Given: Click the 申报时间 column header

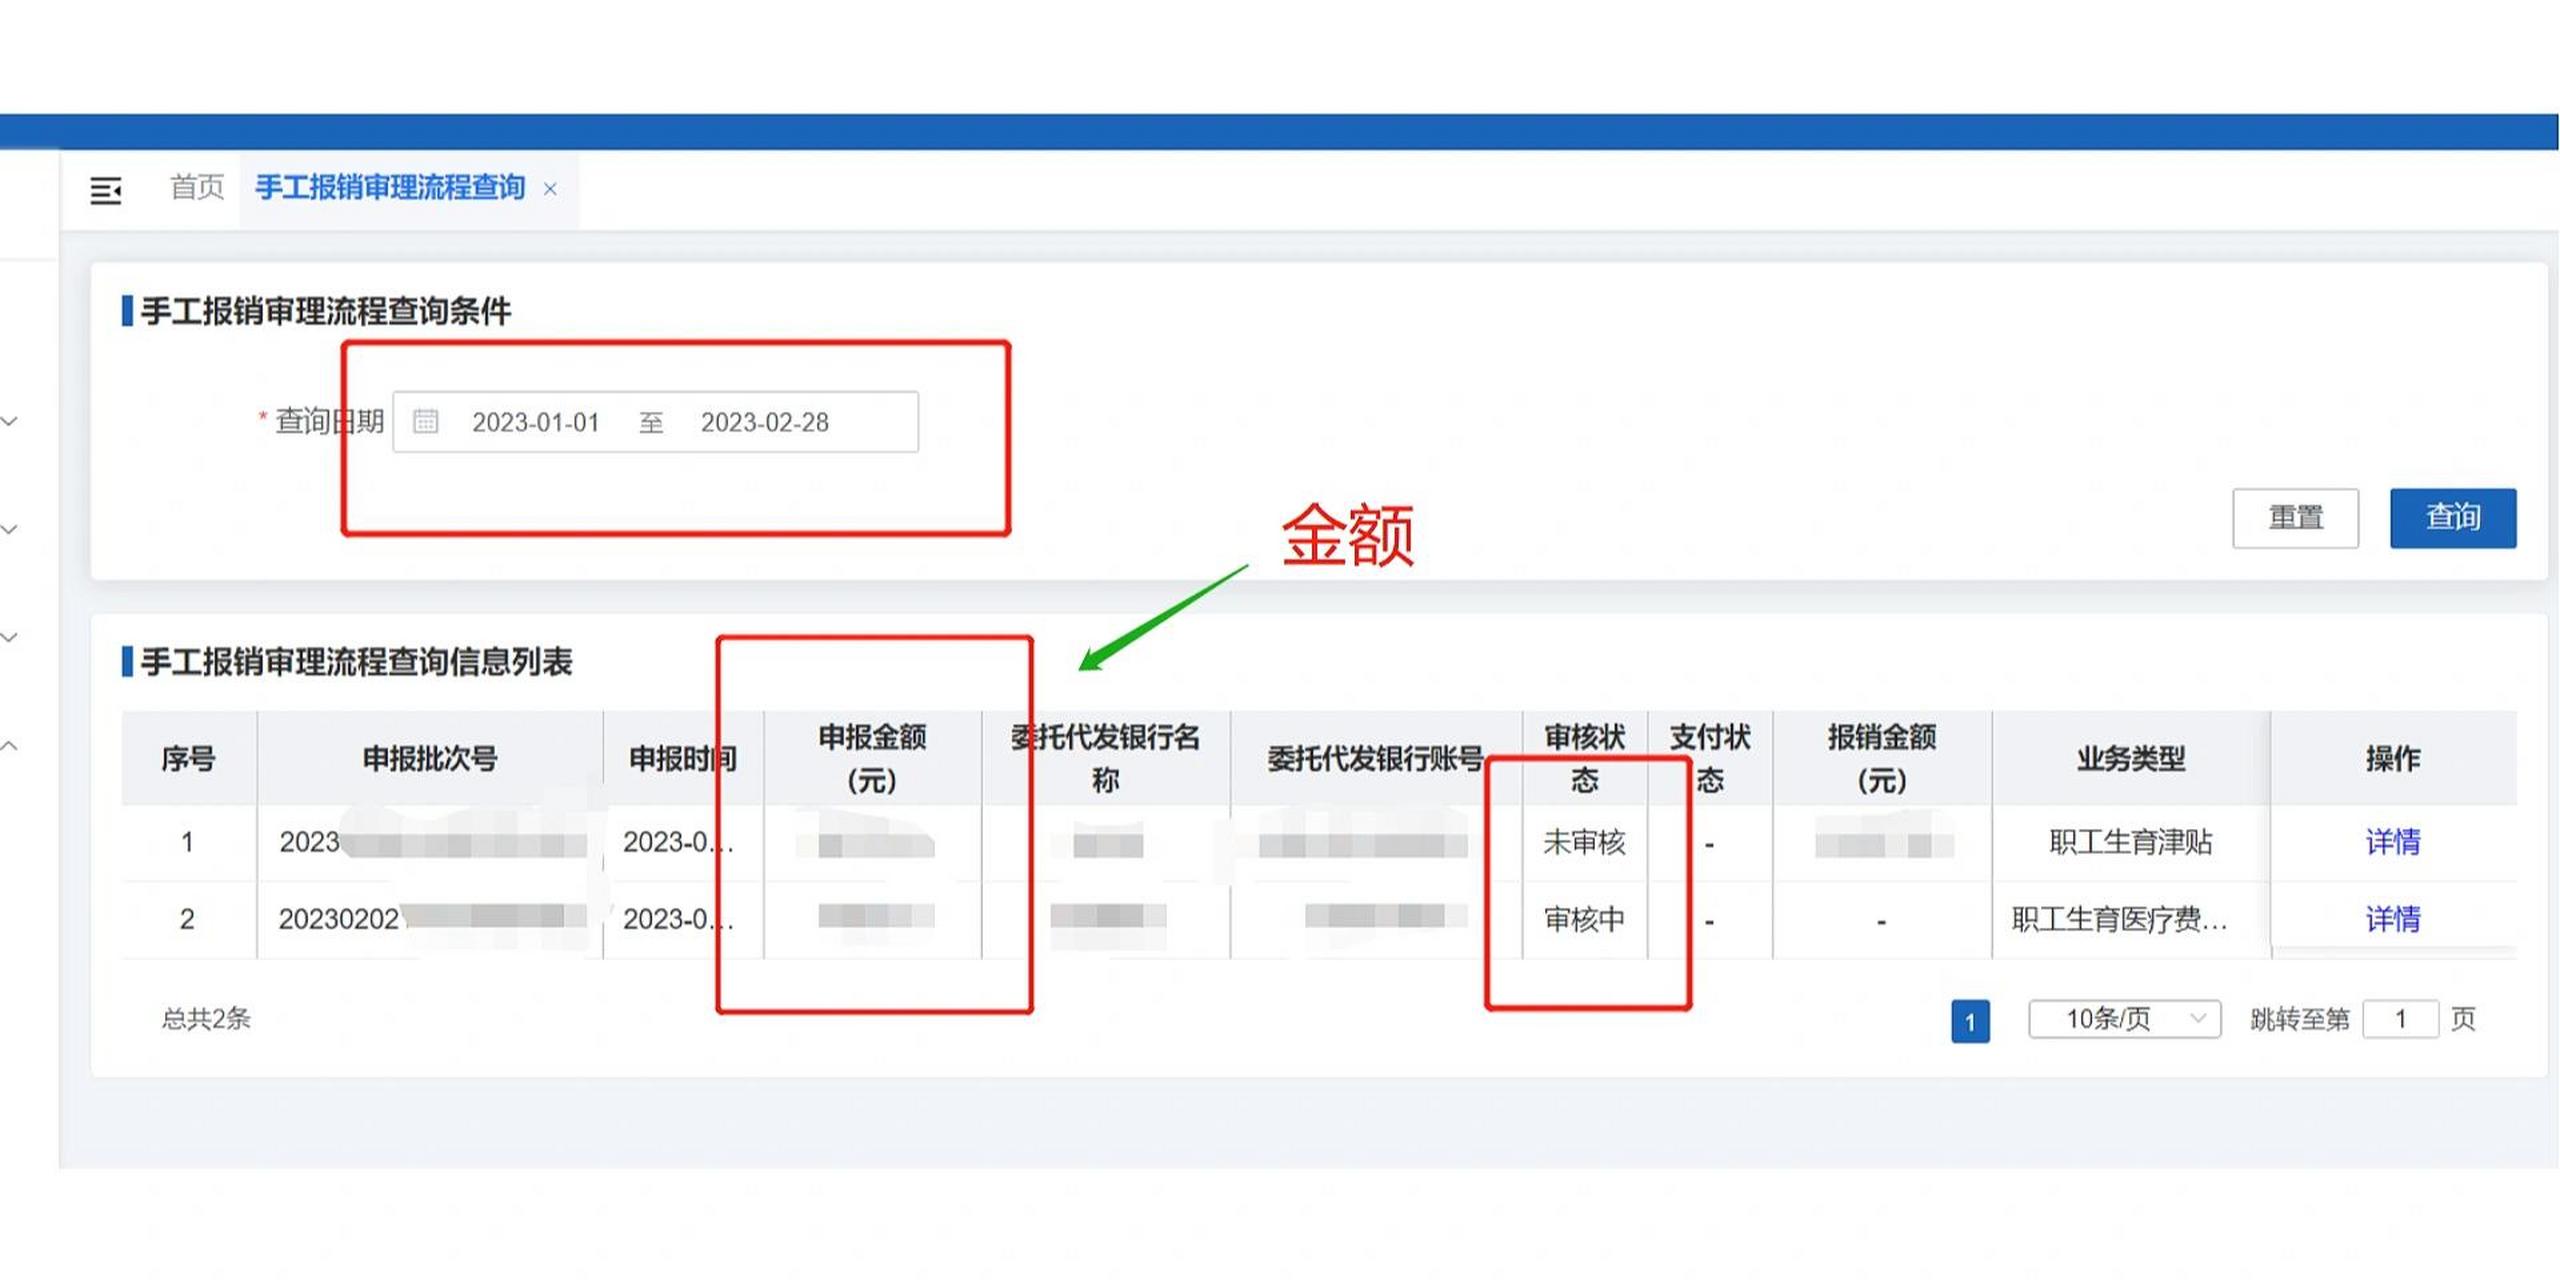Looking at the screenshot, I should pyautogui.click(x=683, y=759).
